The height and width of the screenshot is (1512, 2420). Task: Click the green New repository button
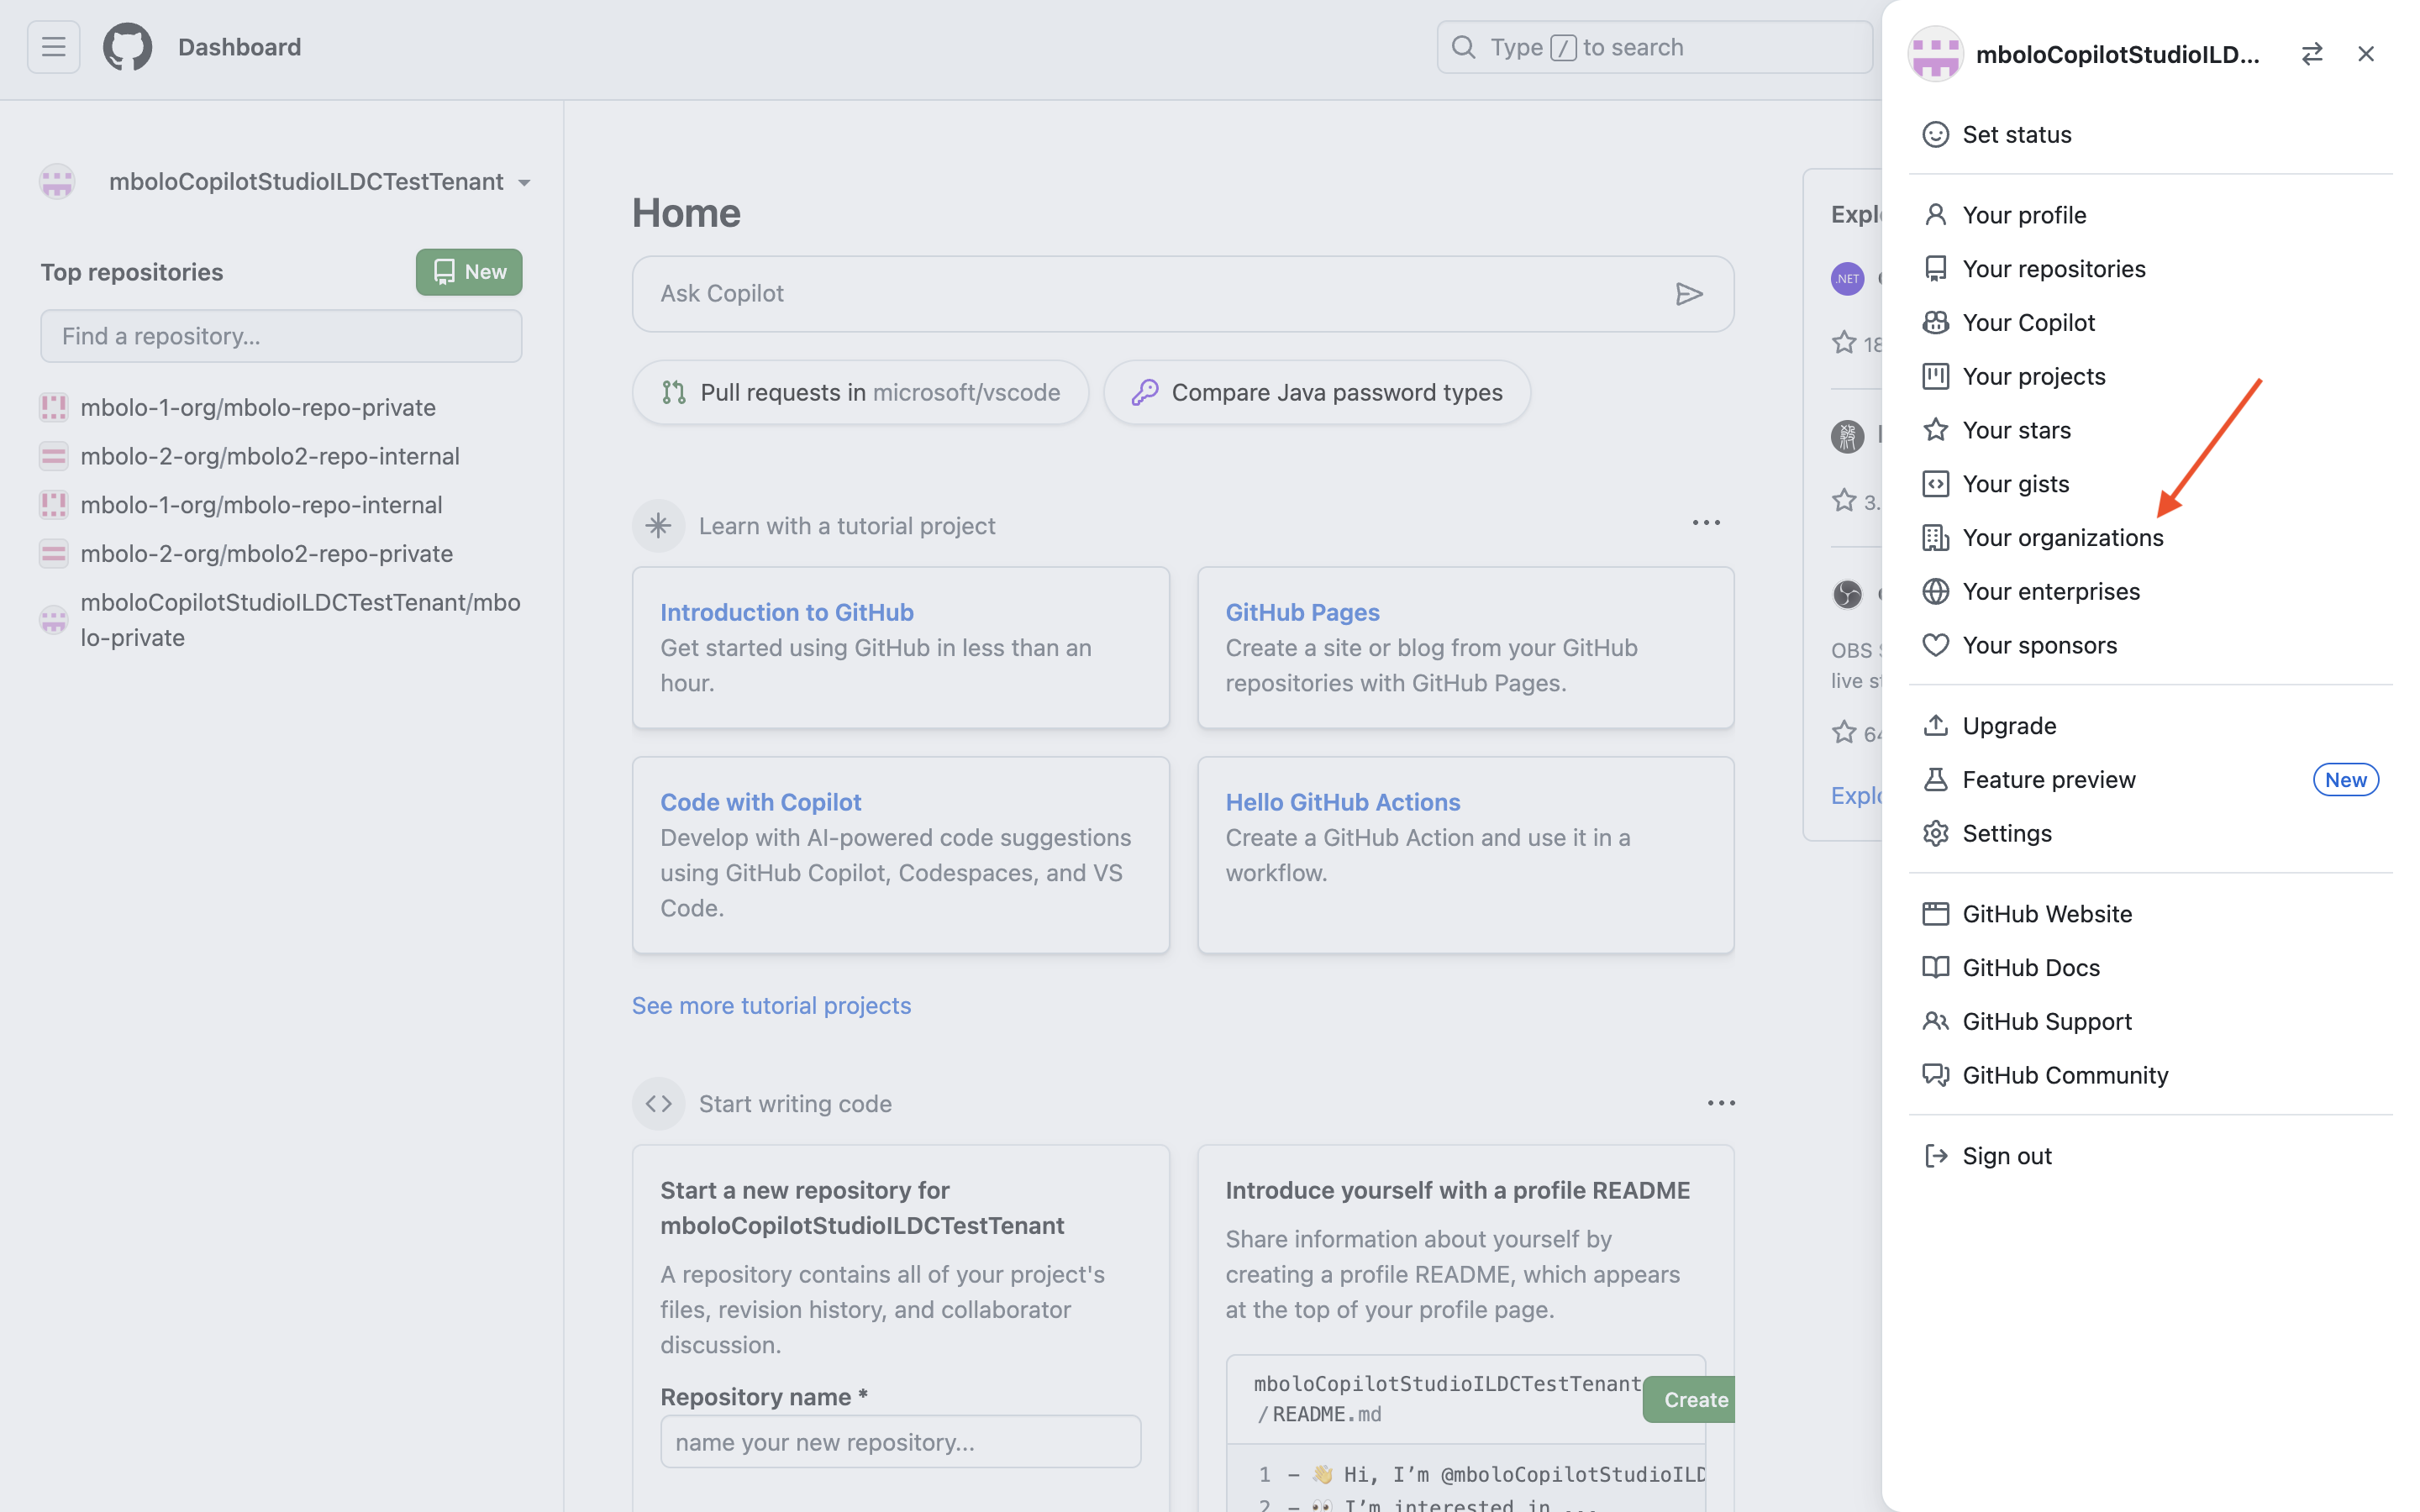[468, 271]
